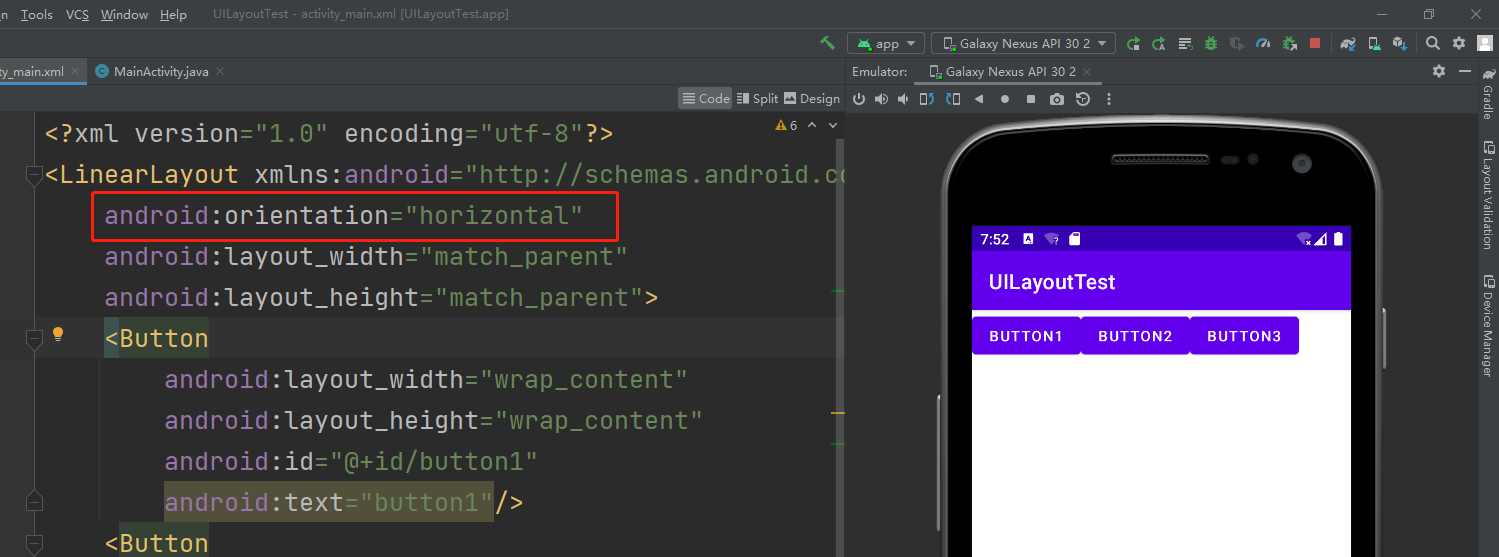Stop the running app with red square
The height and width of the screenshot is (557, 1499).
click(x=1315, y=44)
